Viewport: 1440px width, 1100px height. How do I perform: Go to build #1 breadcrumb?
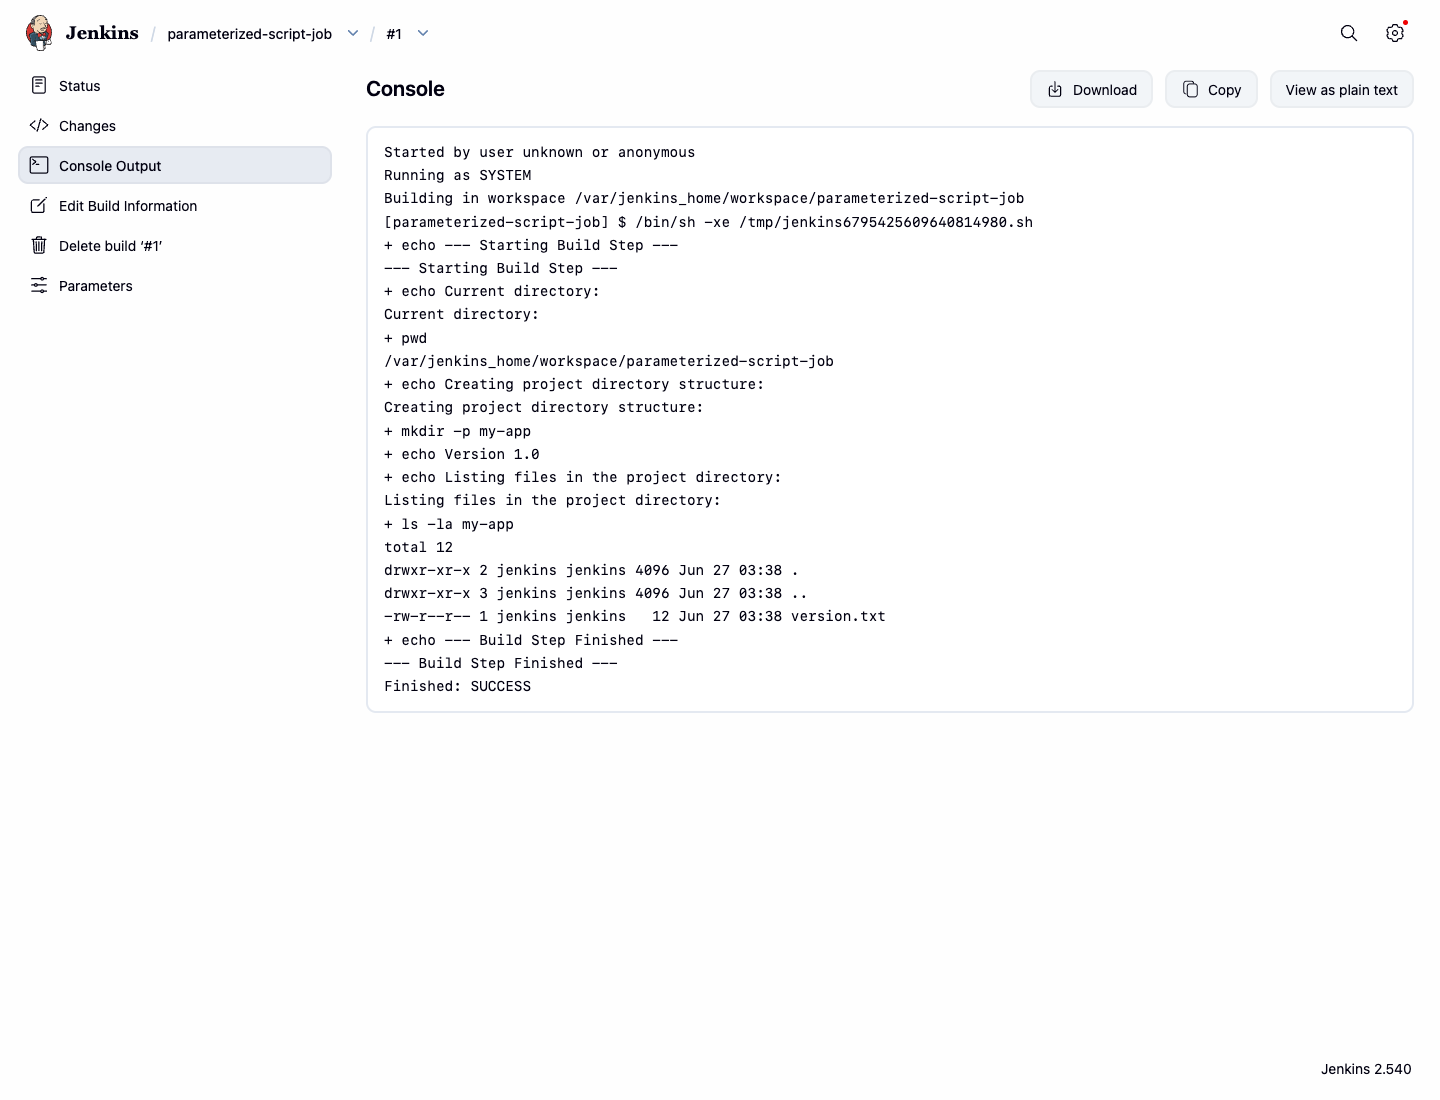tap(394, 34)
